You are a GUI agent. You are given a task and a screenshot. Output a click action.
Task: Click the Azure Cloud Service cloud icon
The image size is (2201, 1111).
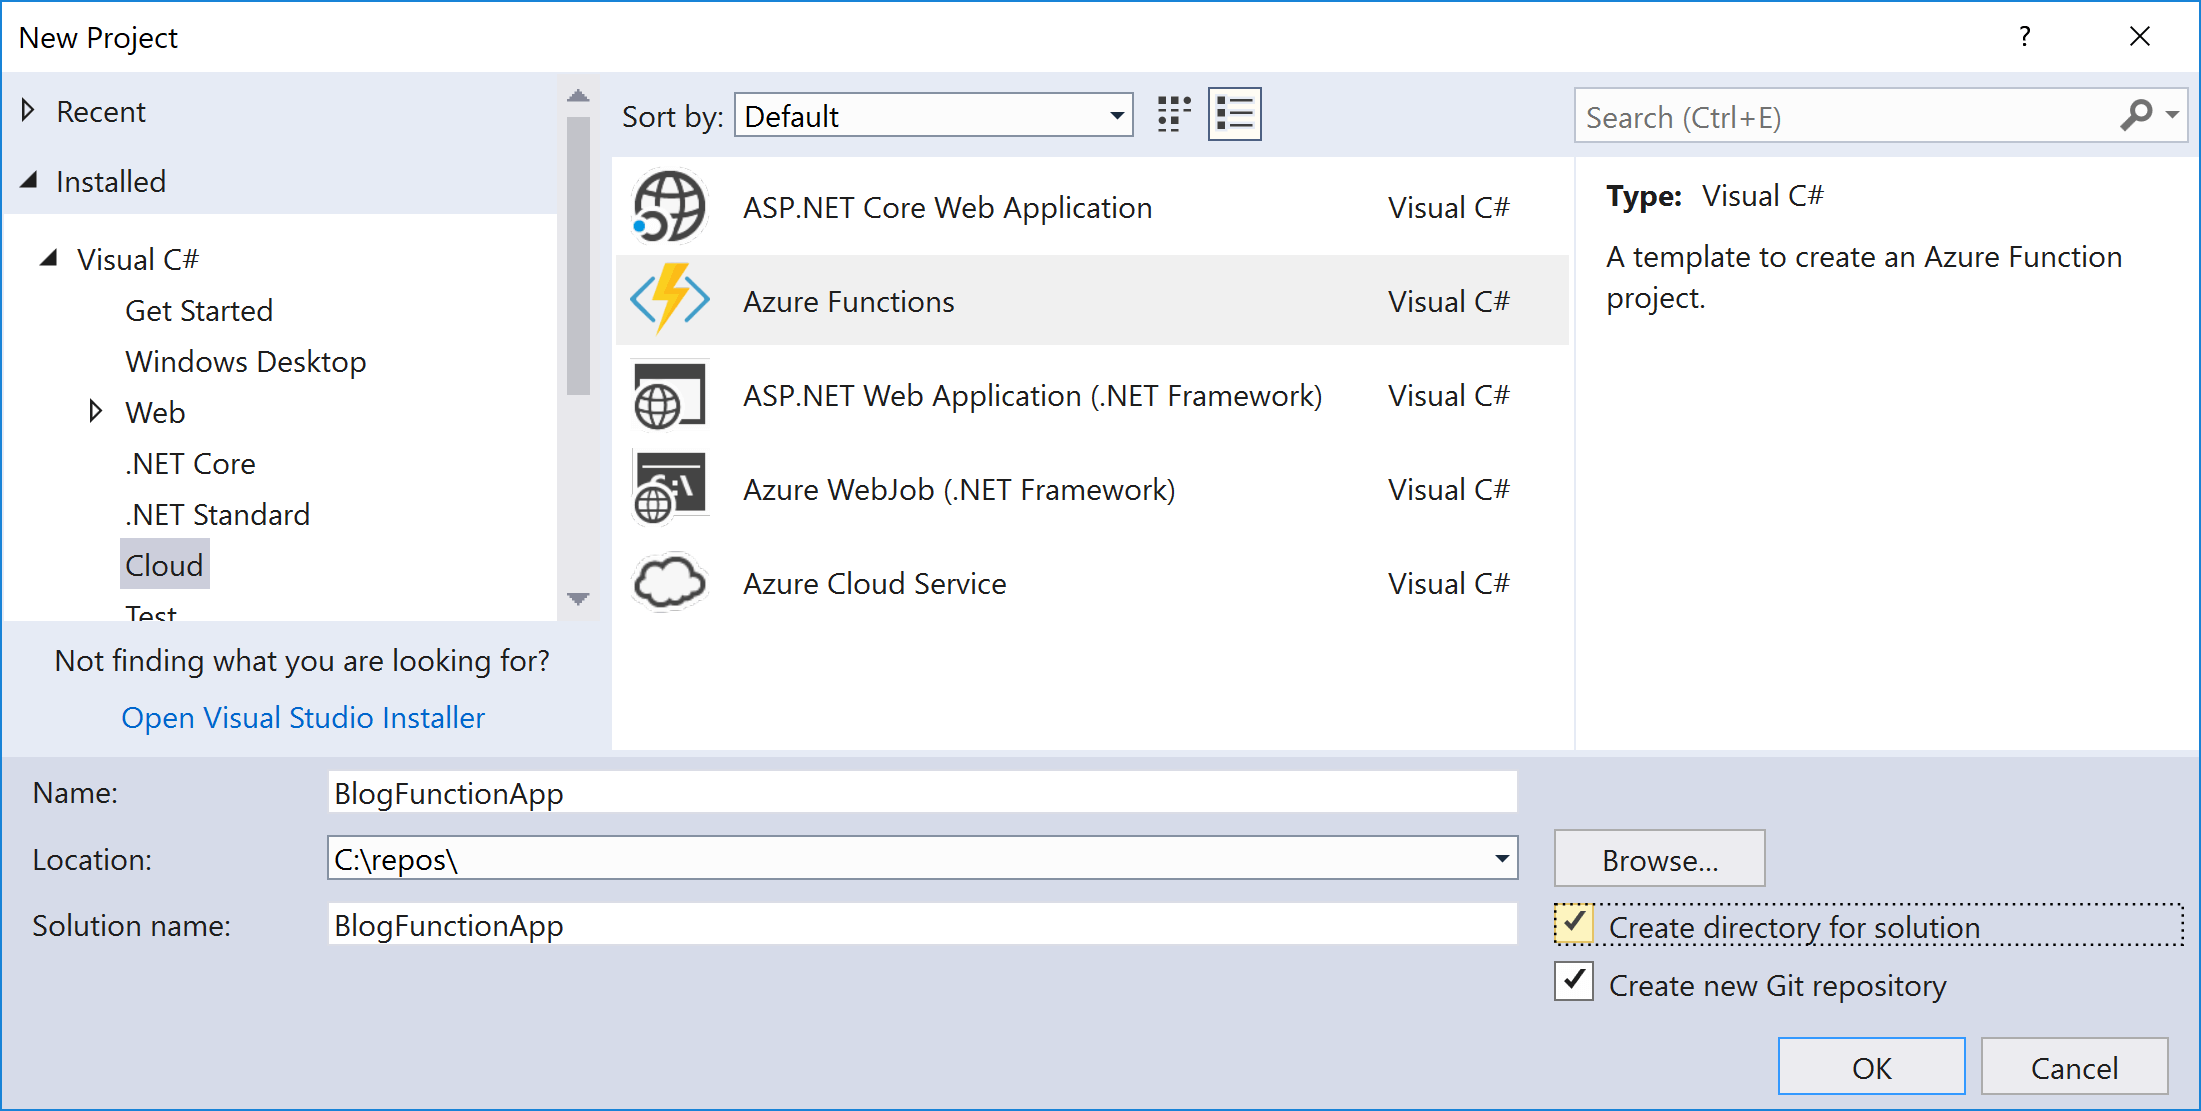[669, 581]
